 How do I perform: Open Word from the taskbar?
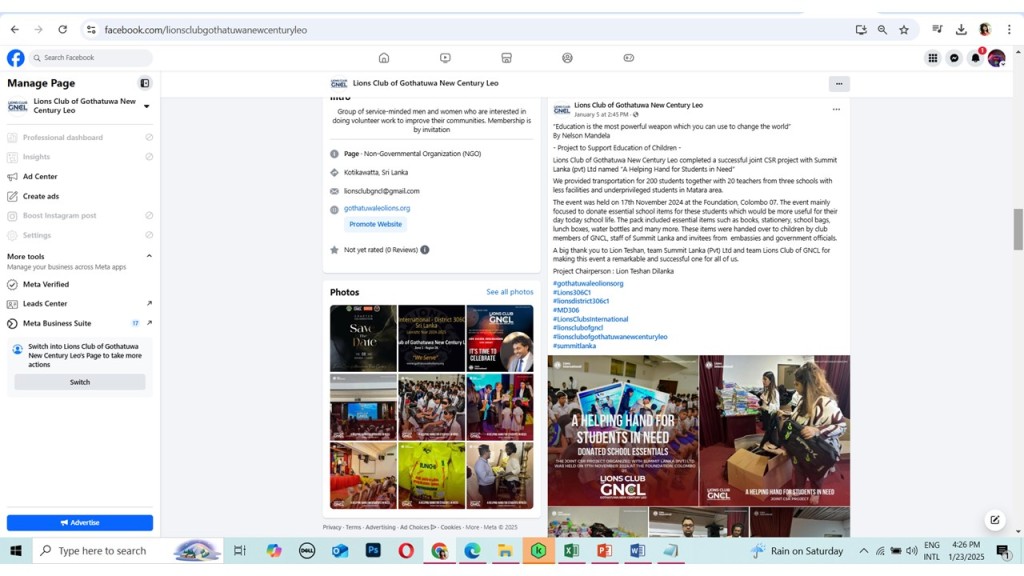637,551
